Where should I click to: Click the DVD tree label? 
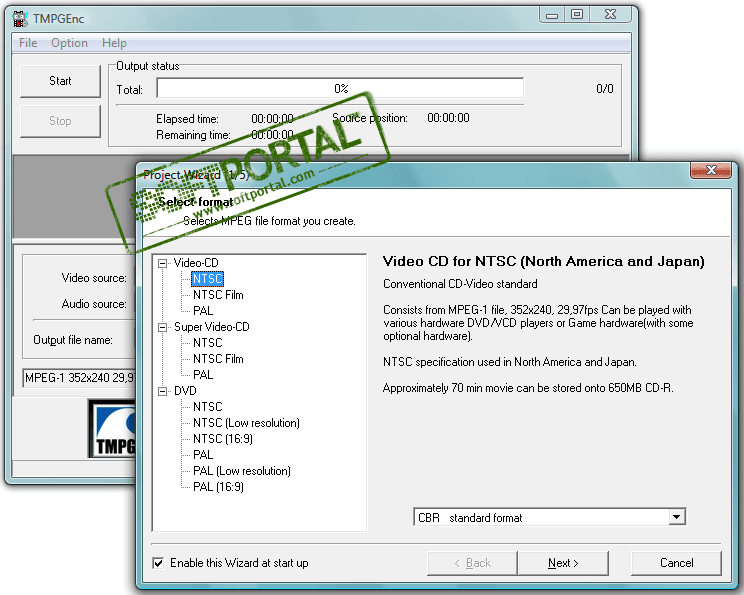(185, 391)
